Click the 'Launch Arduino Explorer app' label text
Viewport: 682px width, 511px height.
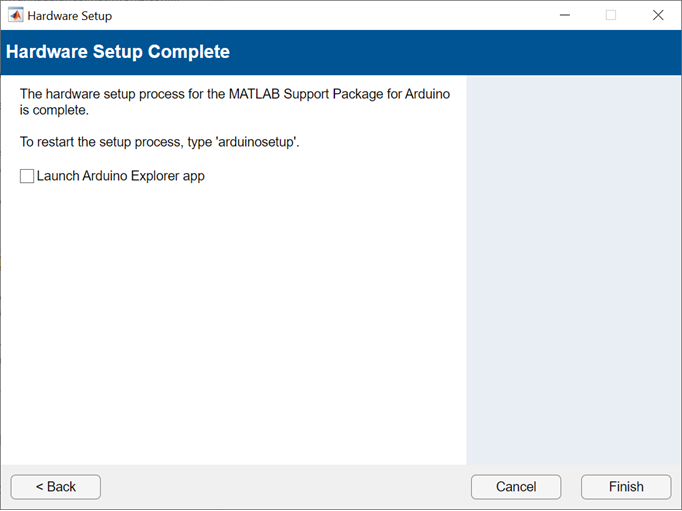120,176
